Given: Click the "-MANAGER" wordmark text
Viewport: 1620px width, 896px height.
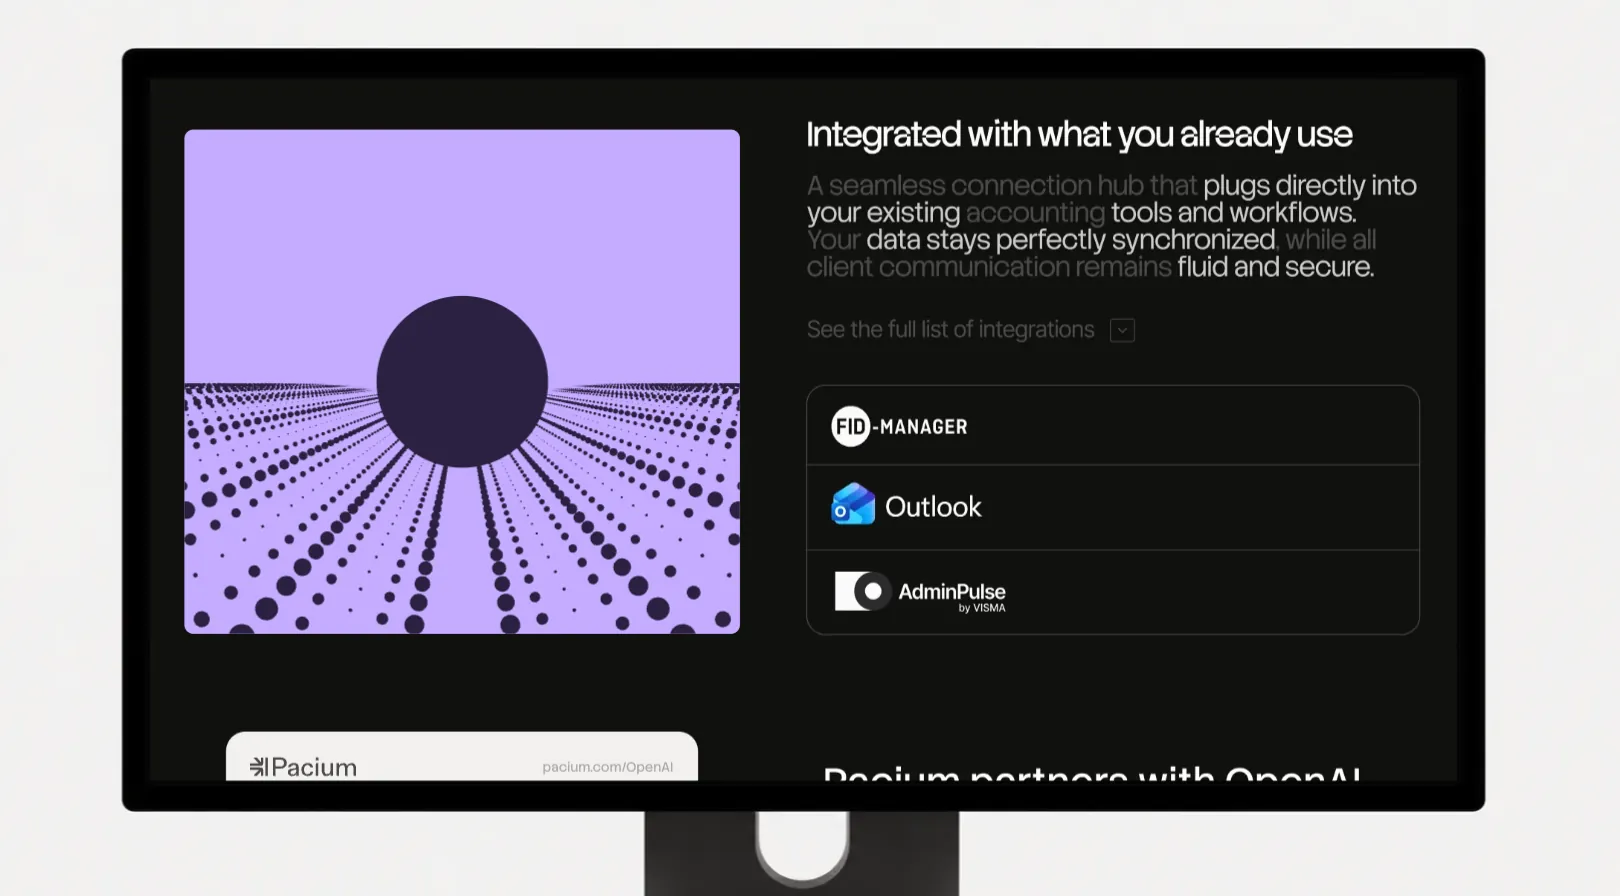Looking at the screenshot, I should pyautogui.click(x=920, y=427).
